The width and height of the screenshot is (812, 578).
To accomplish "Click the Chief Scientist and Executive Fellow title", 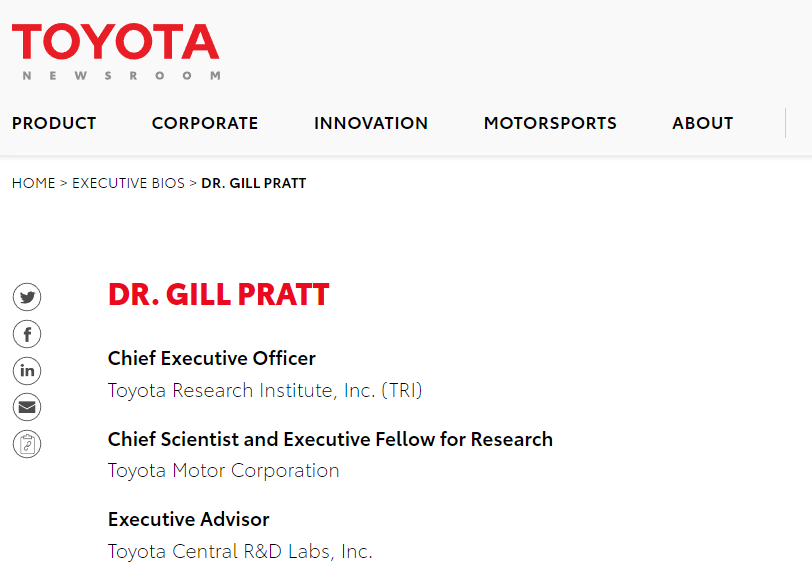I will tap(330, 439).
